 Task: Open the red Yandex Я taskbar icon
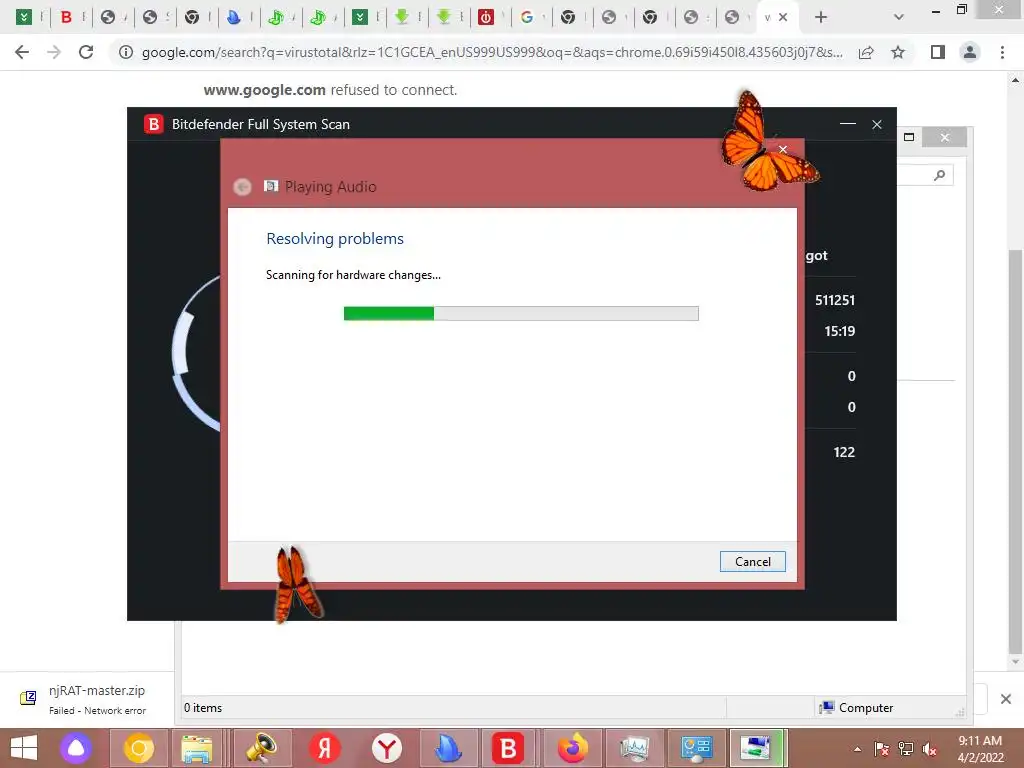tap(325, 748)
